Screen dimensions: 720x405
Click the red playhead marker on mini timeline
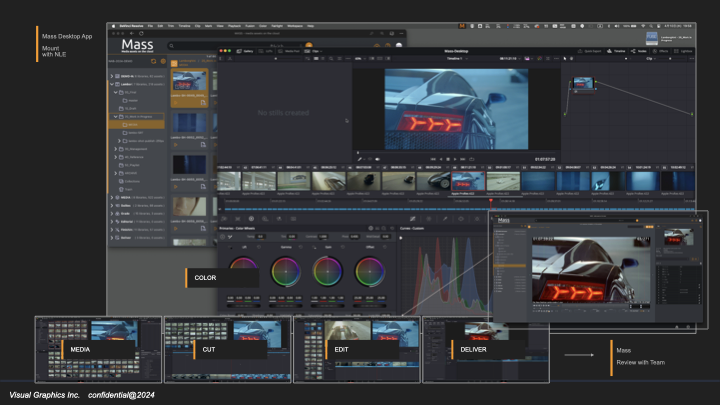490,201
